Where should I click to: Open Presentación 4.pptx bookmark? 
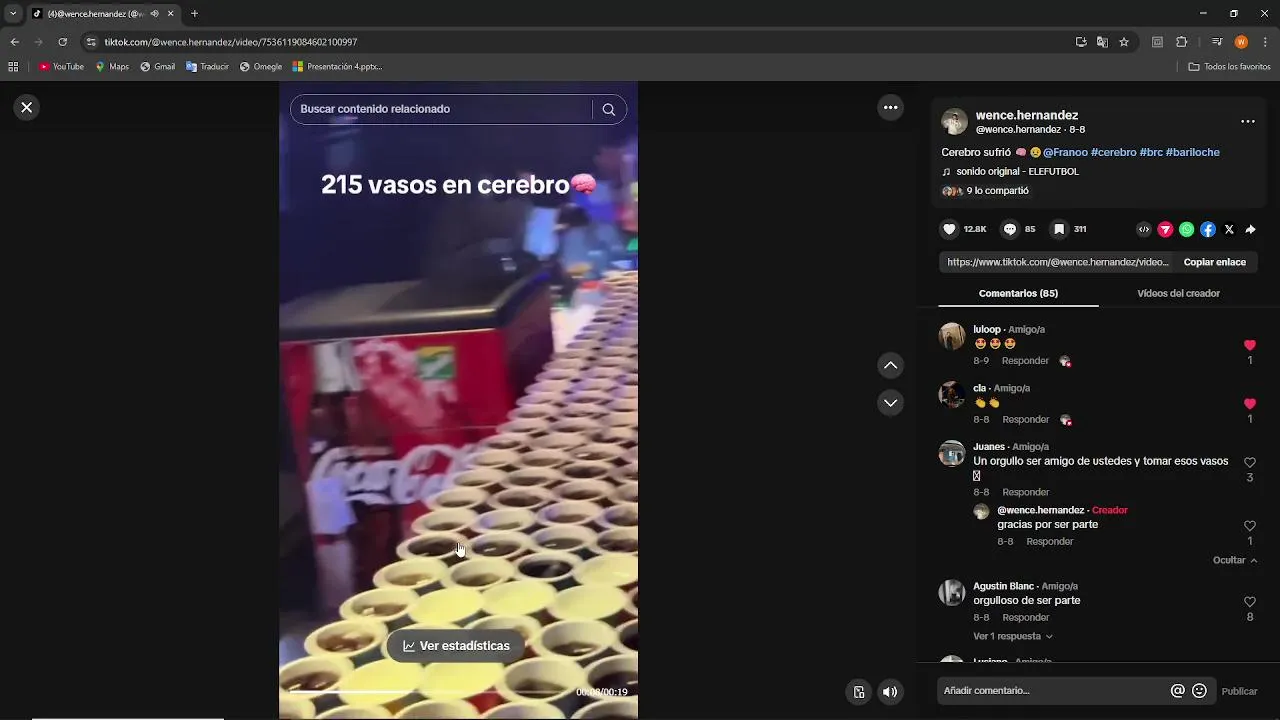pyautogui.click(x=337, y=67)
